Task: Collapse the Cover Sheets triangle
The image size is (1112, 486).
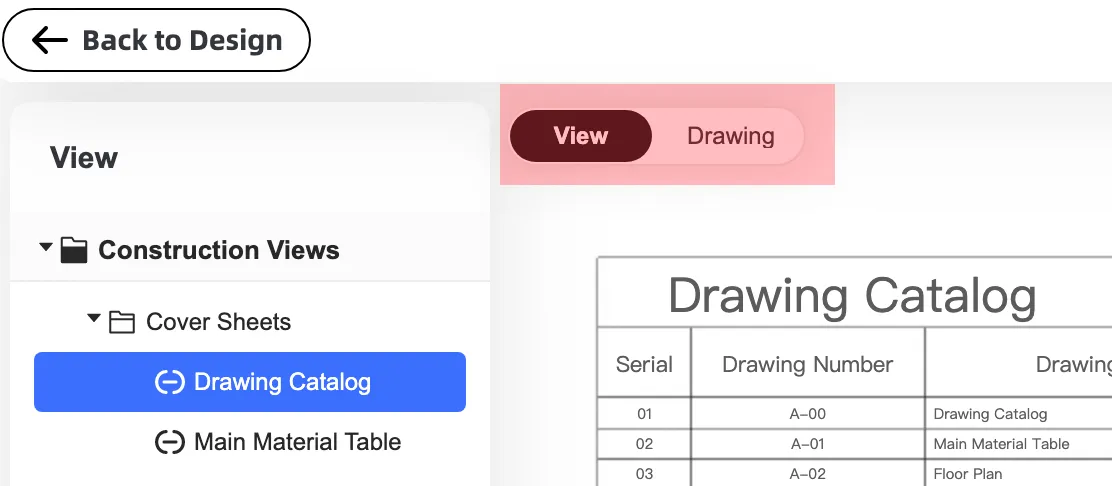Action: pos(94,319)
